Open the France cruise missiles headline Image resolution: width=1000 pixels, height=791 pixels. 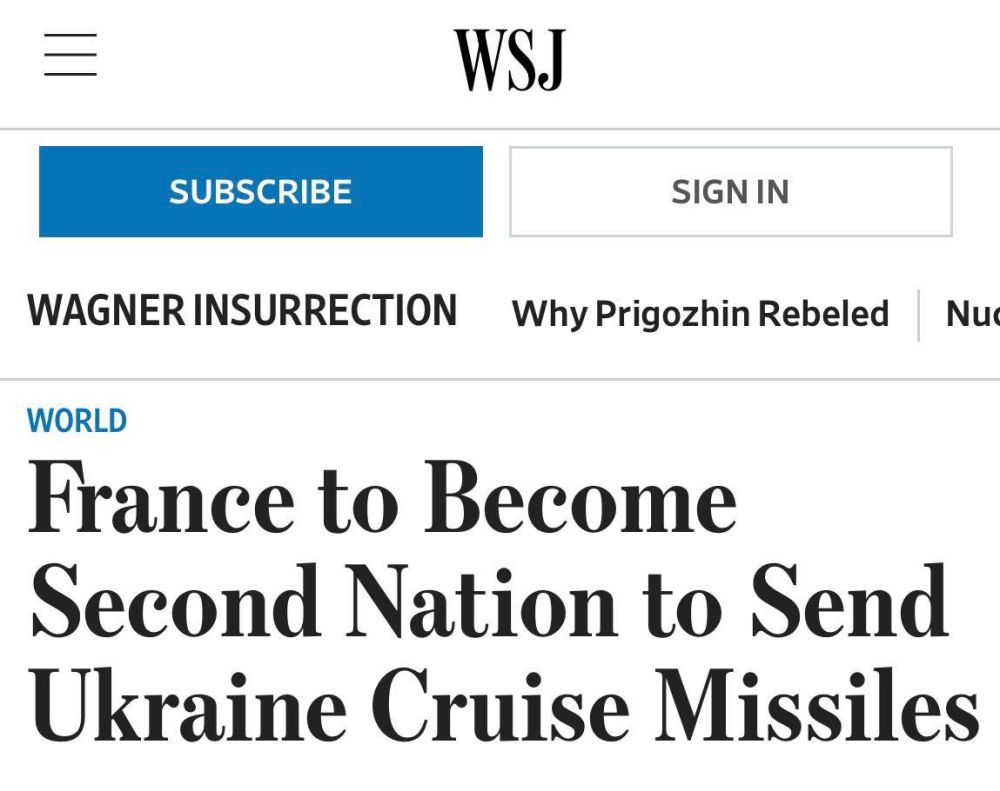point(503,601)
